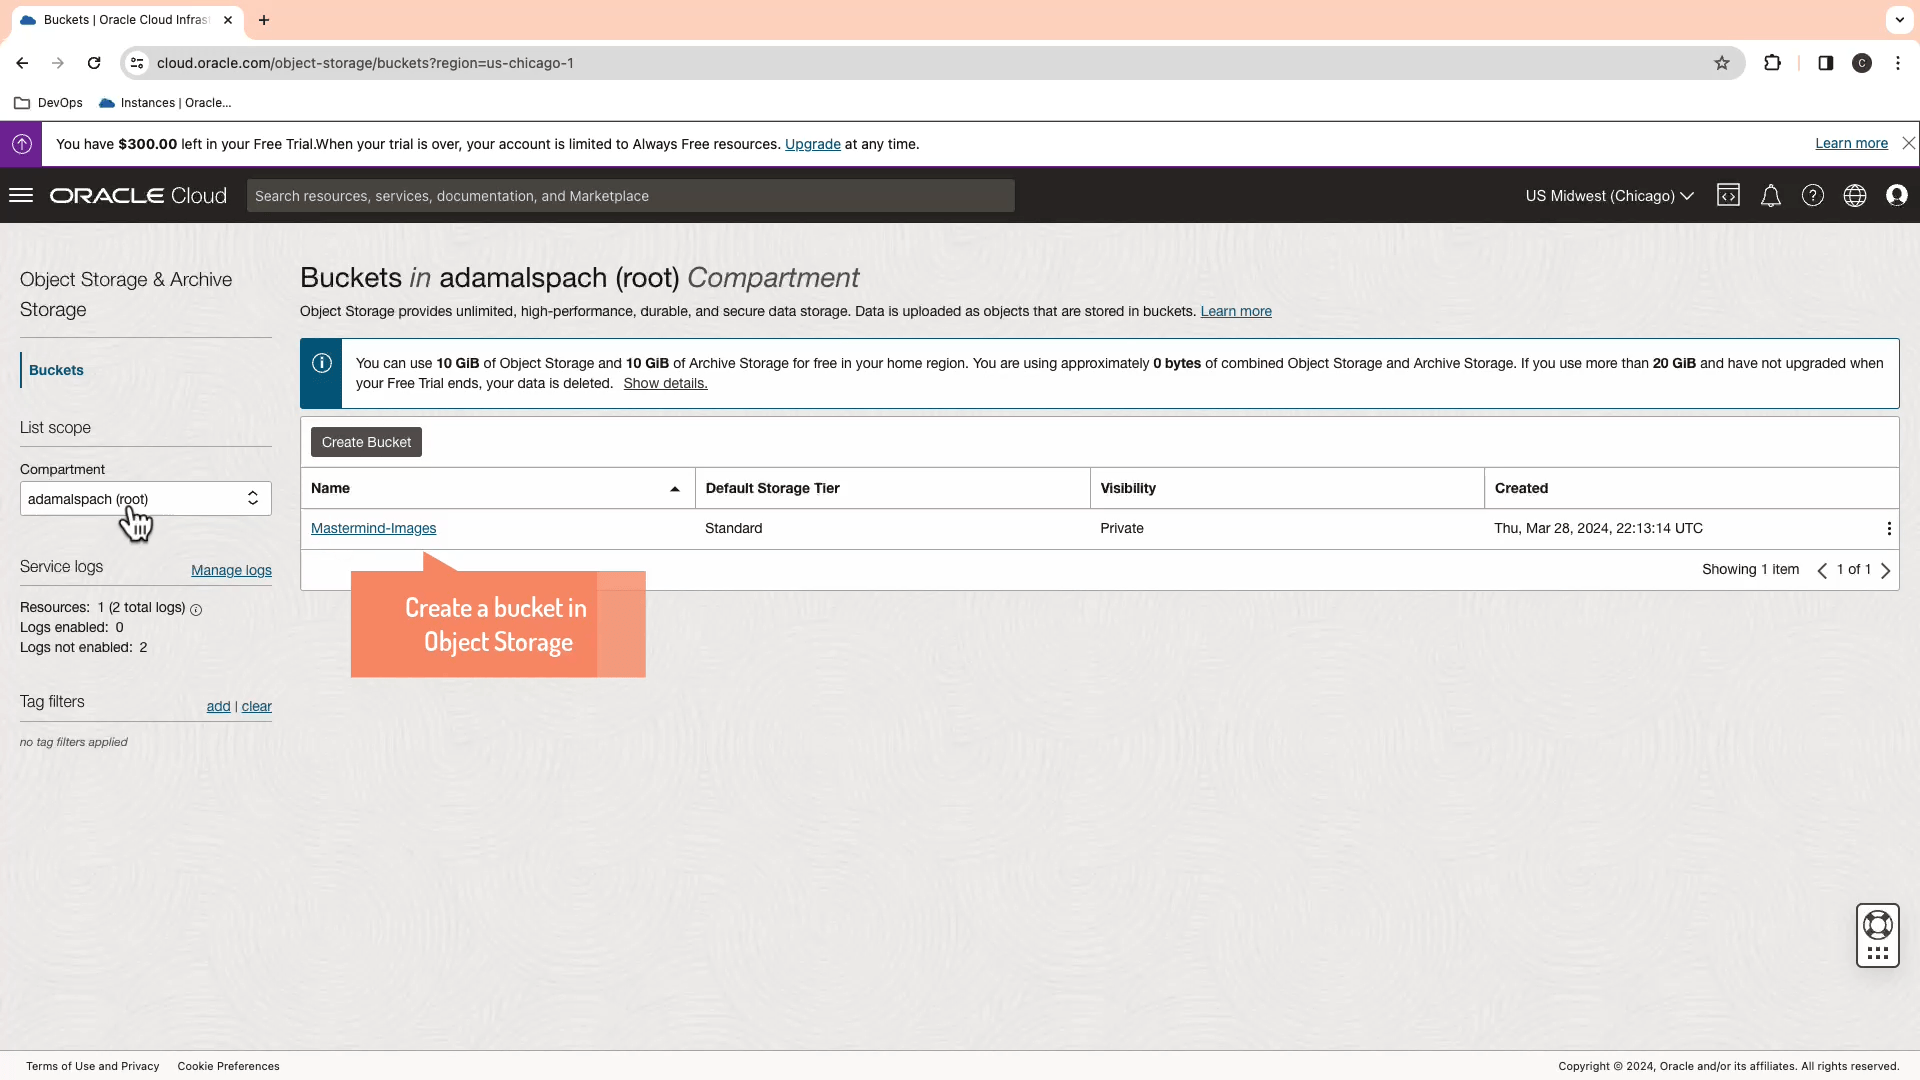
Task: Dismiss the free trial banner
Action: (x=1908, y=143)
